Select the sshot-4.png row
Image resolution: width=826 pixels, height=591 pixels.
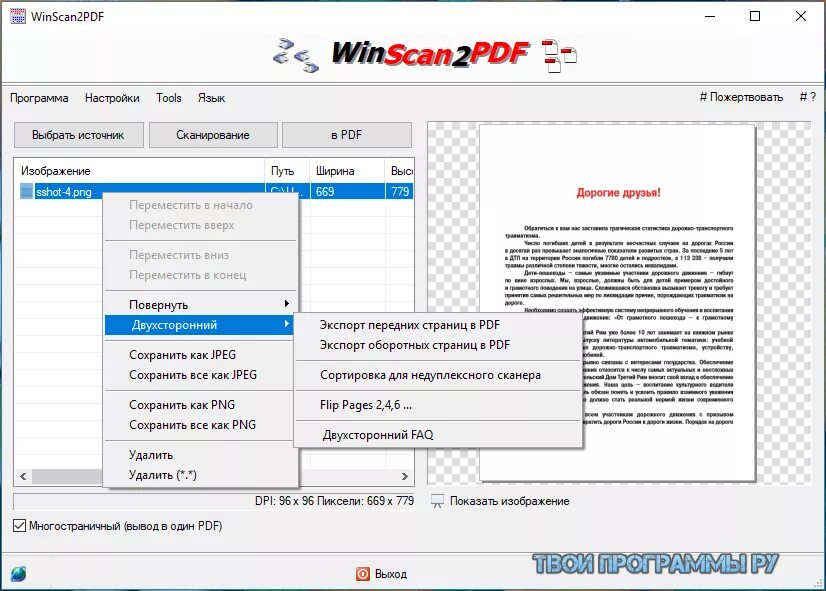pos(213,191)
